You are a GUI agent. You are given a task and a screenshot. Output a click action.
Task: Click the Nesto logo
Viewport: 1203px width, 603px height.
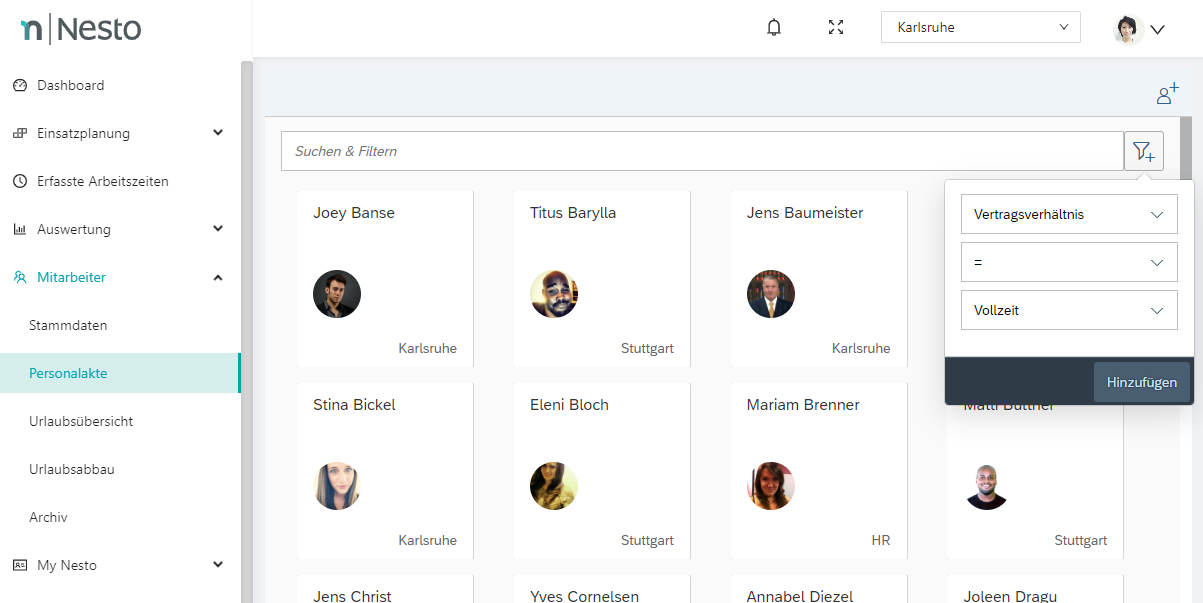pyautogui.click(x=82, y=29)
